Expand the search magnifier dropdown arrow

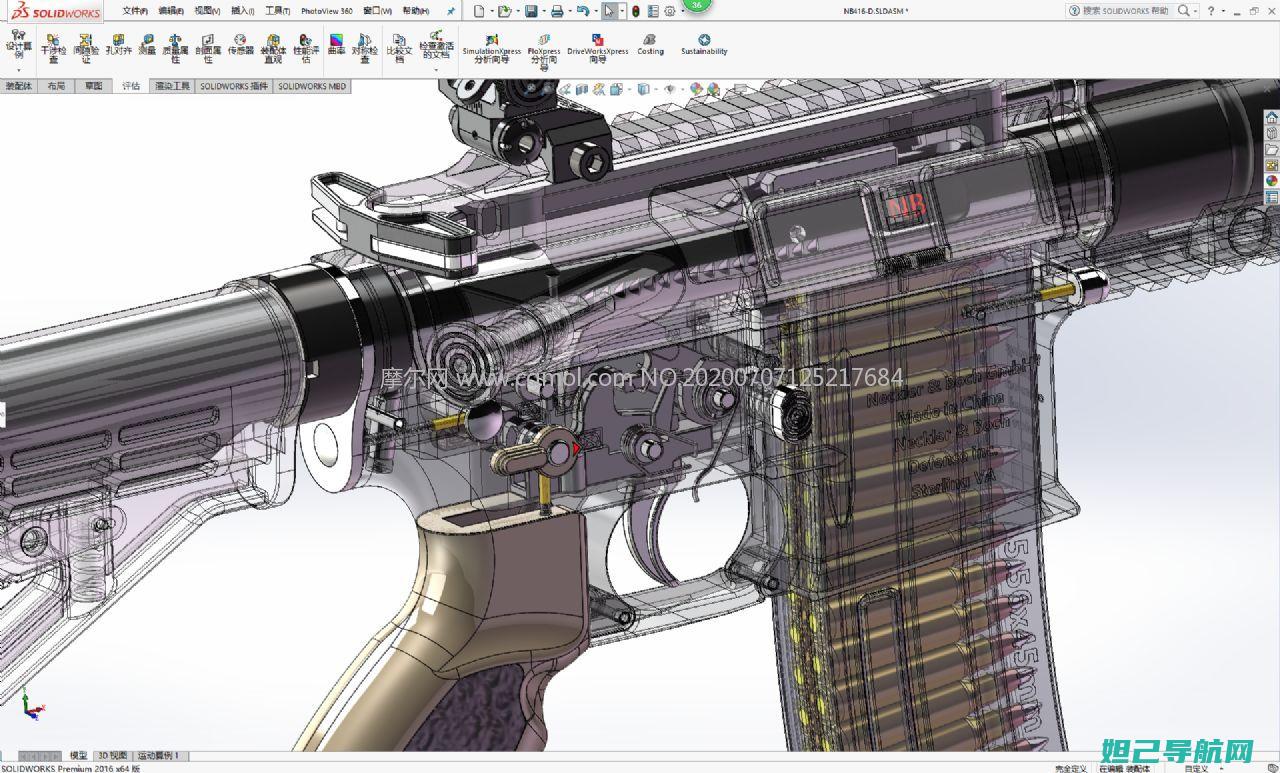coord(1196,11)
